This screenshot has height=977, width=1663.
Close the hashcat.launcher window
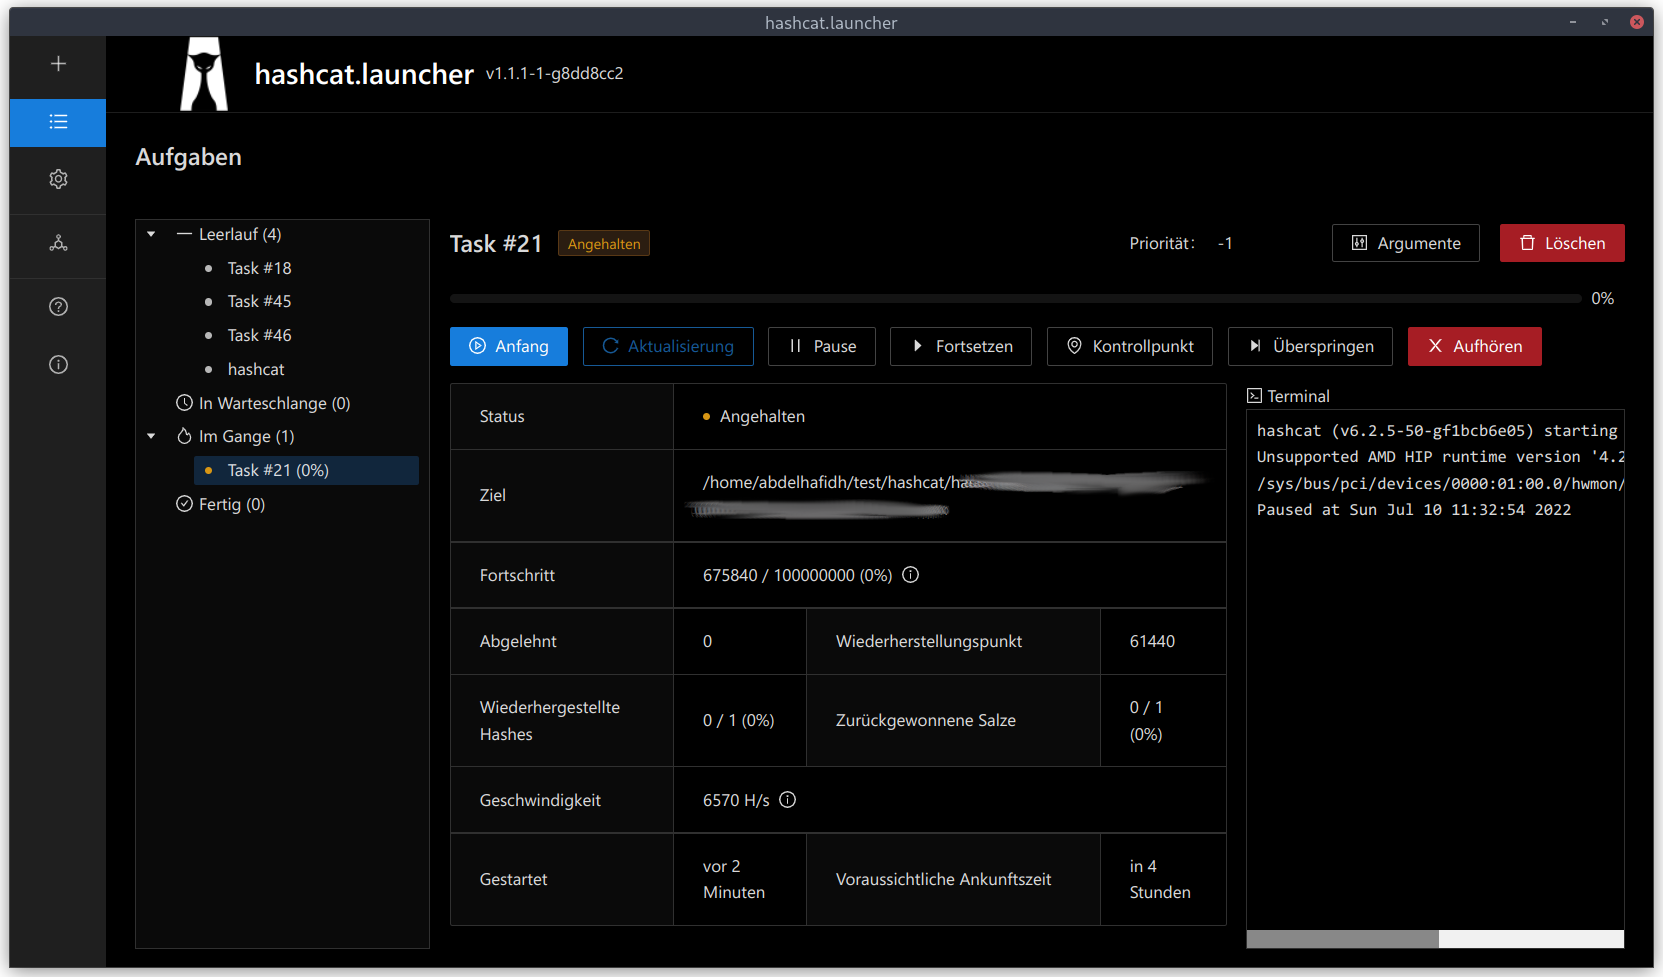click(x=1637, y=21)
